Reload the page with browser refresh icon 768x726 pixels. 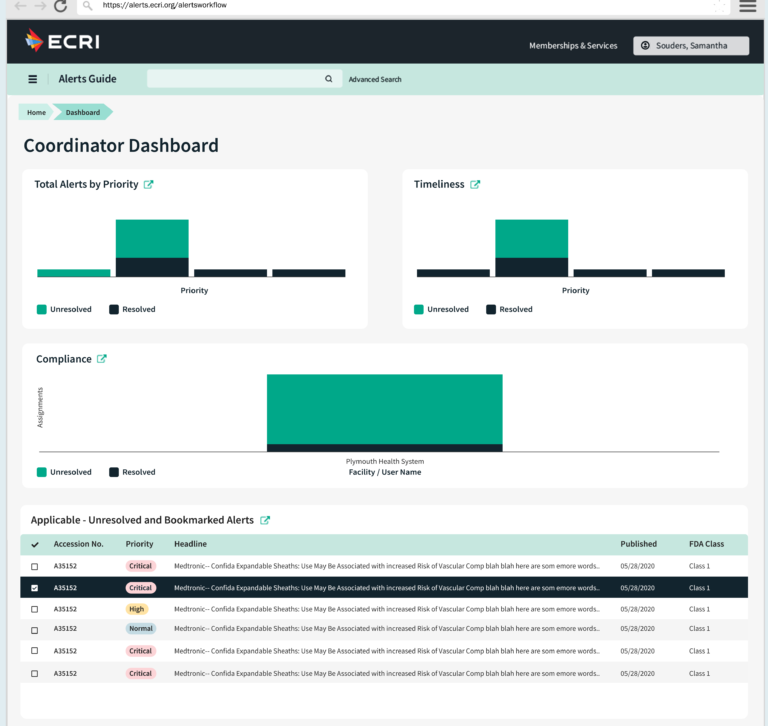[x=60, y=6]
